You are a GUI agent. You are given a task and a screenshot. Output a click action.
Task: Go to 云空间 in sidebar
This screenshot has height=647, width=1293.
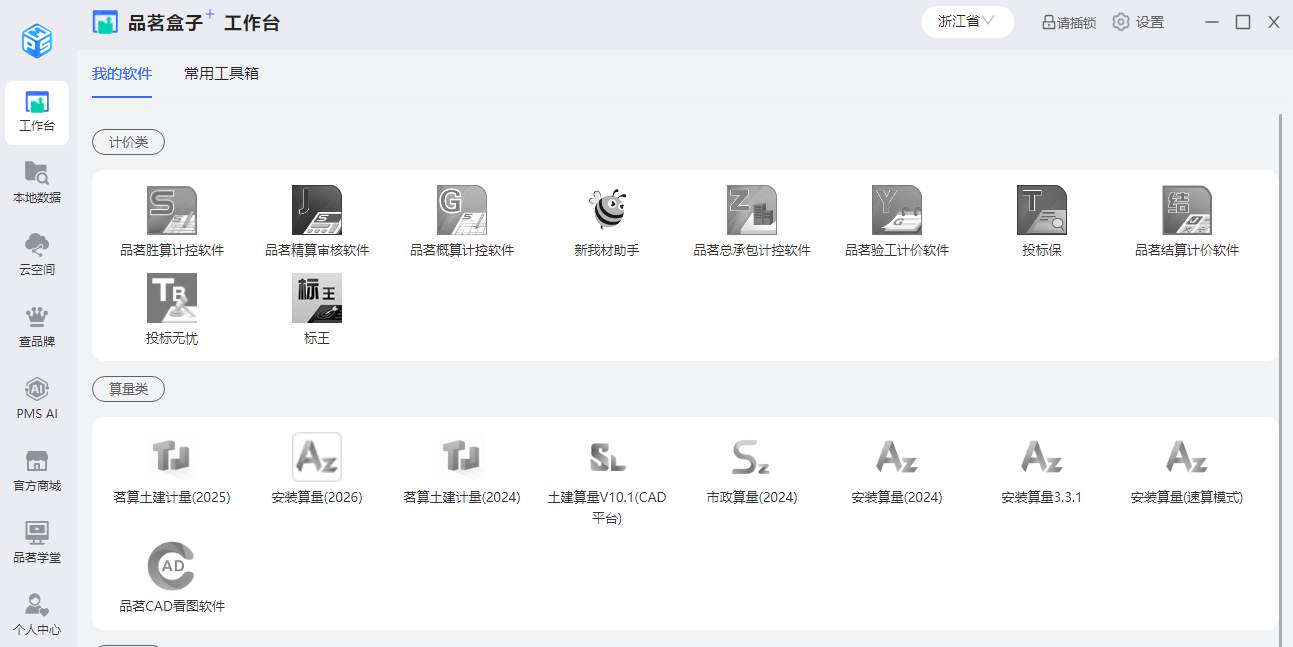[x=37, y=254]
